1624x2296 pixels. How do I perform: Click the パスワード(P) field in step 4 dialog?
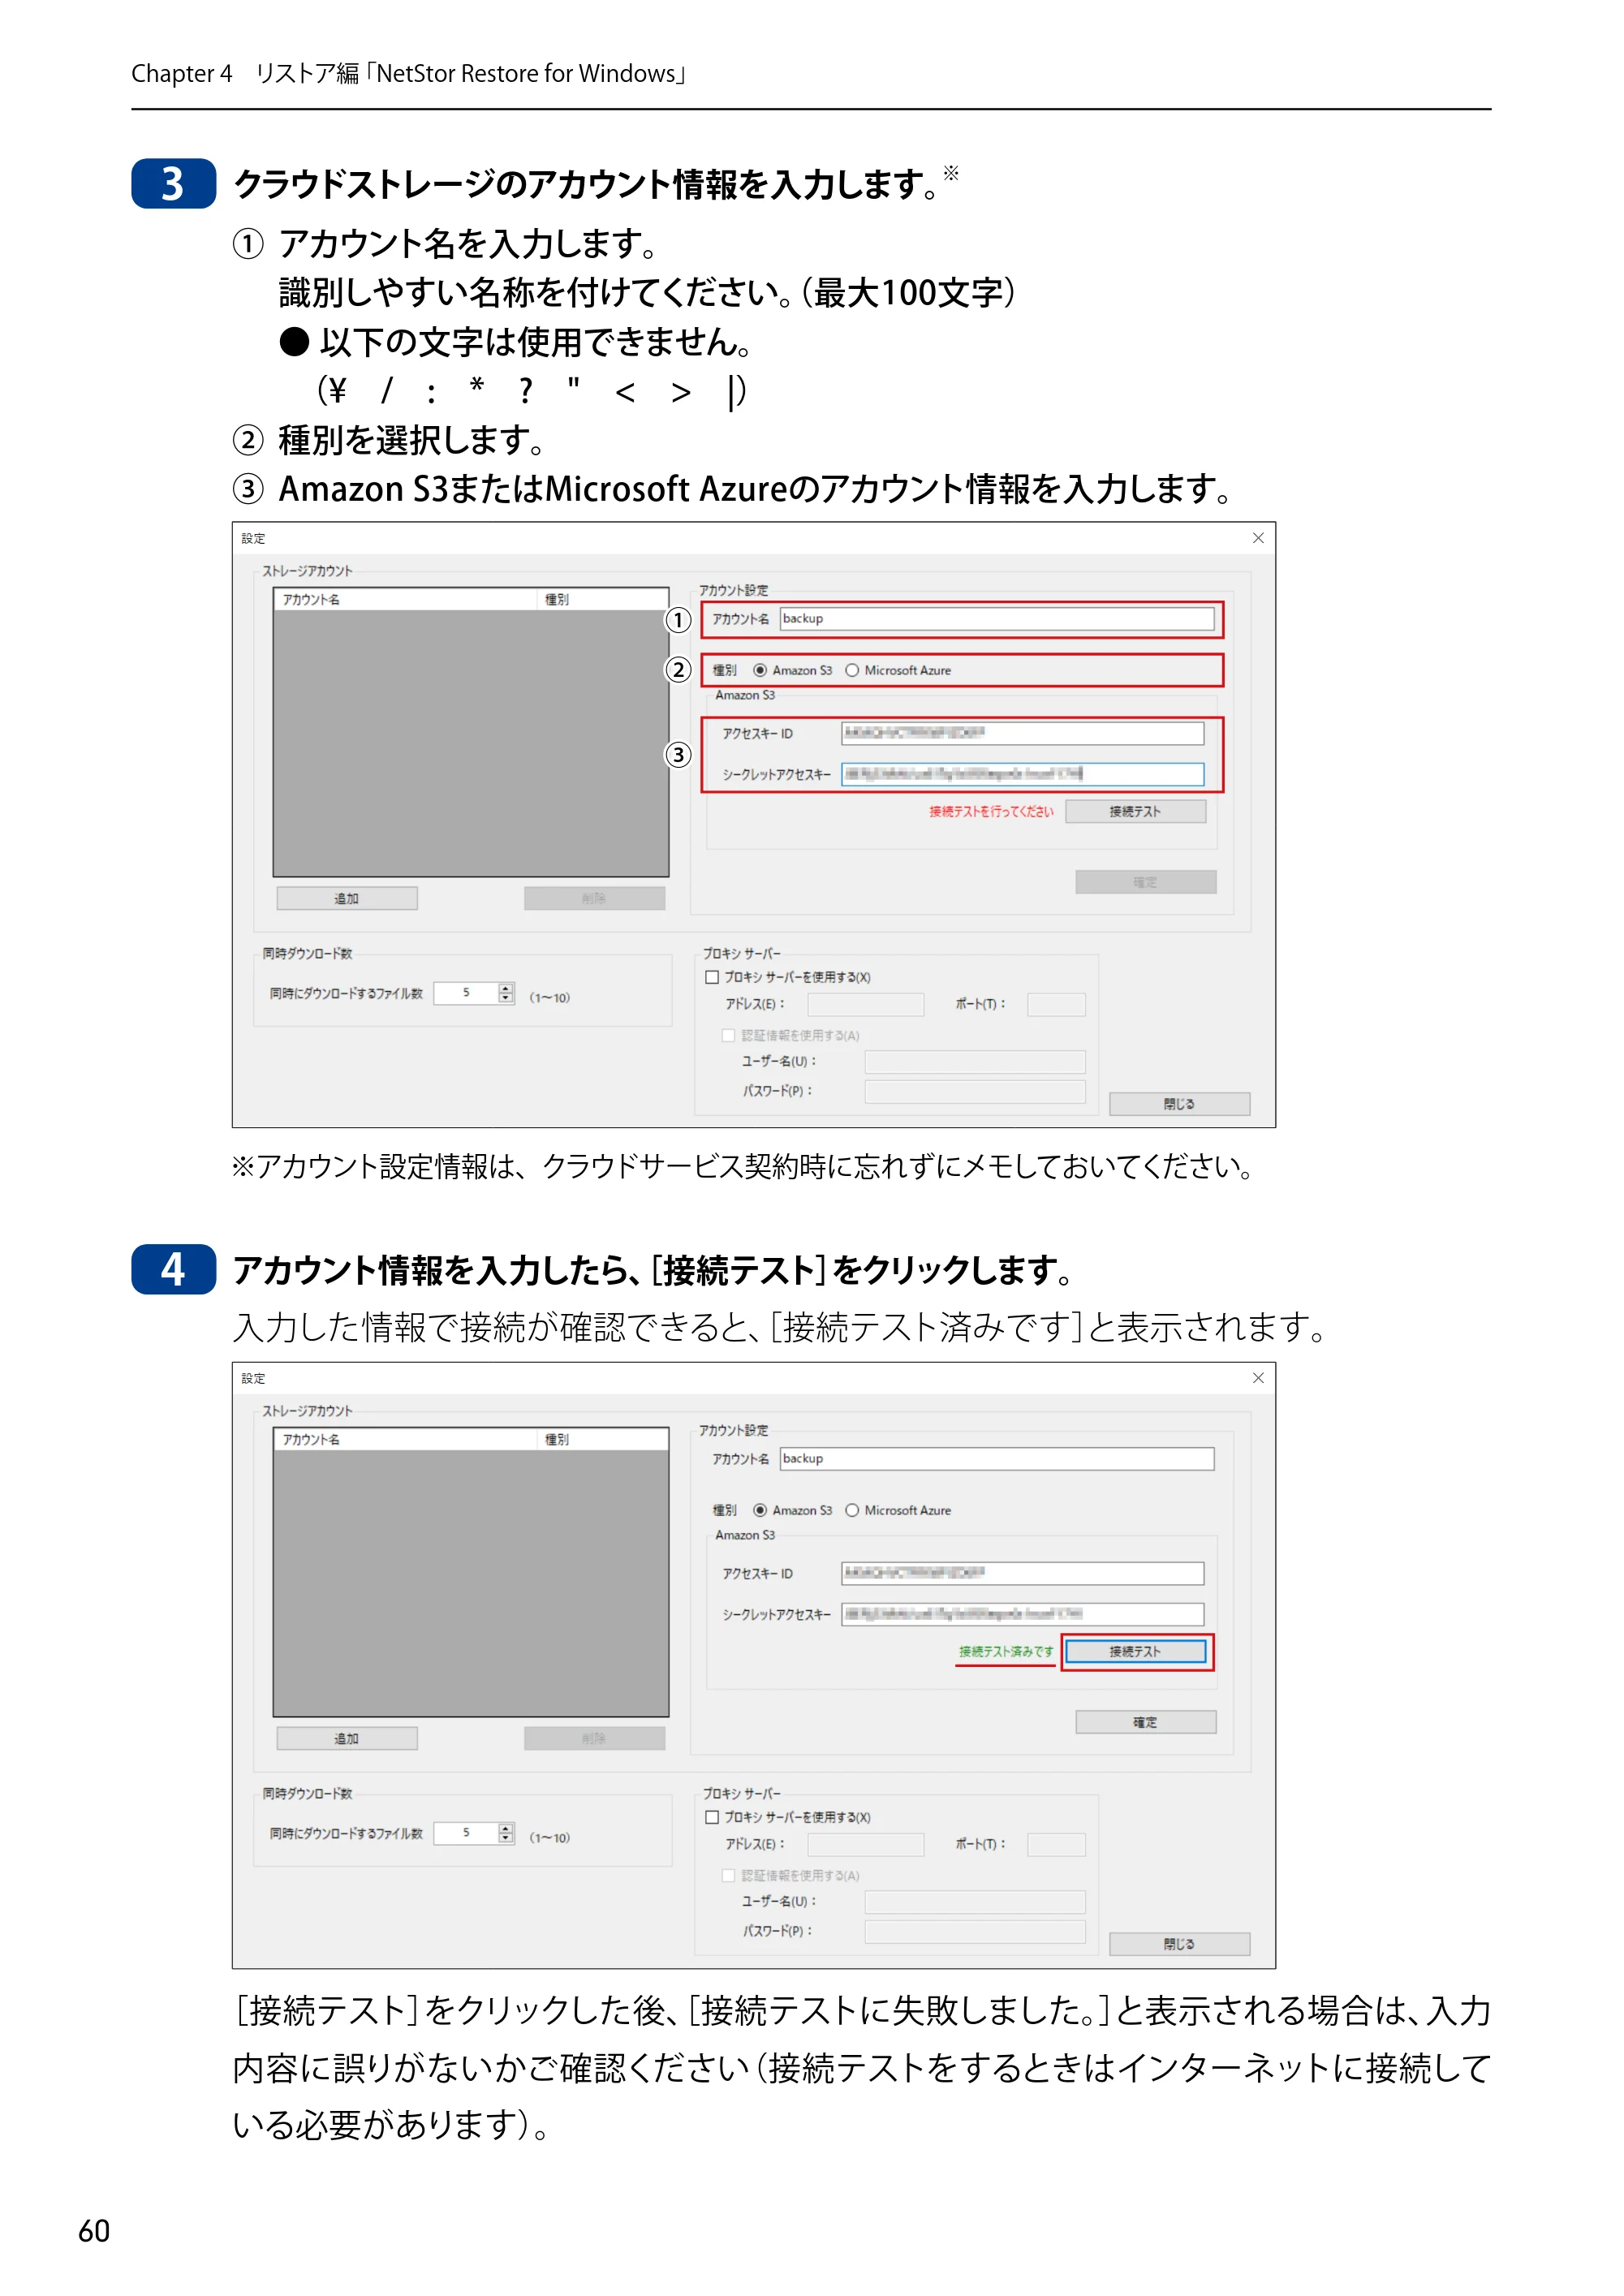pyautogui.click(x=975, y=1931)
